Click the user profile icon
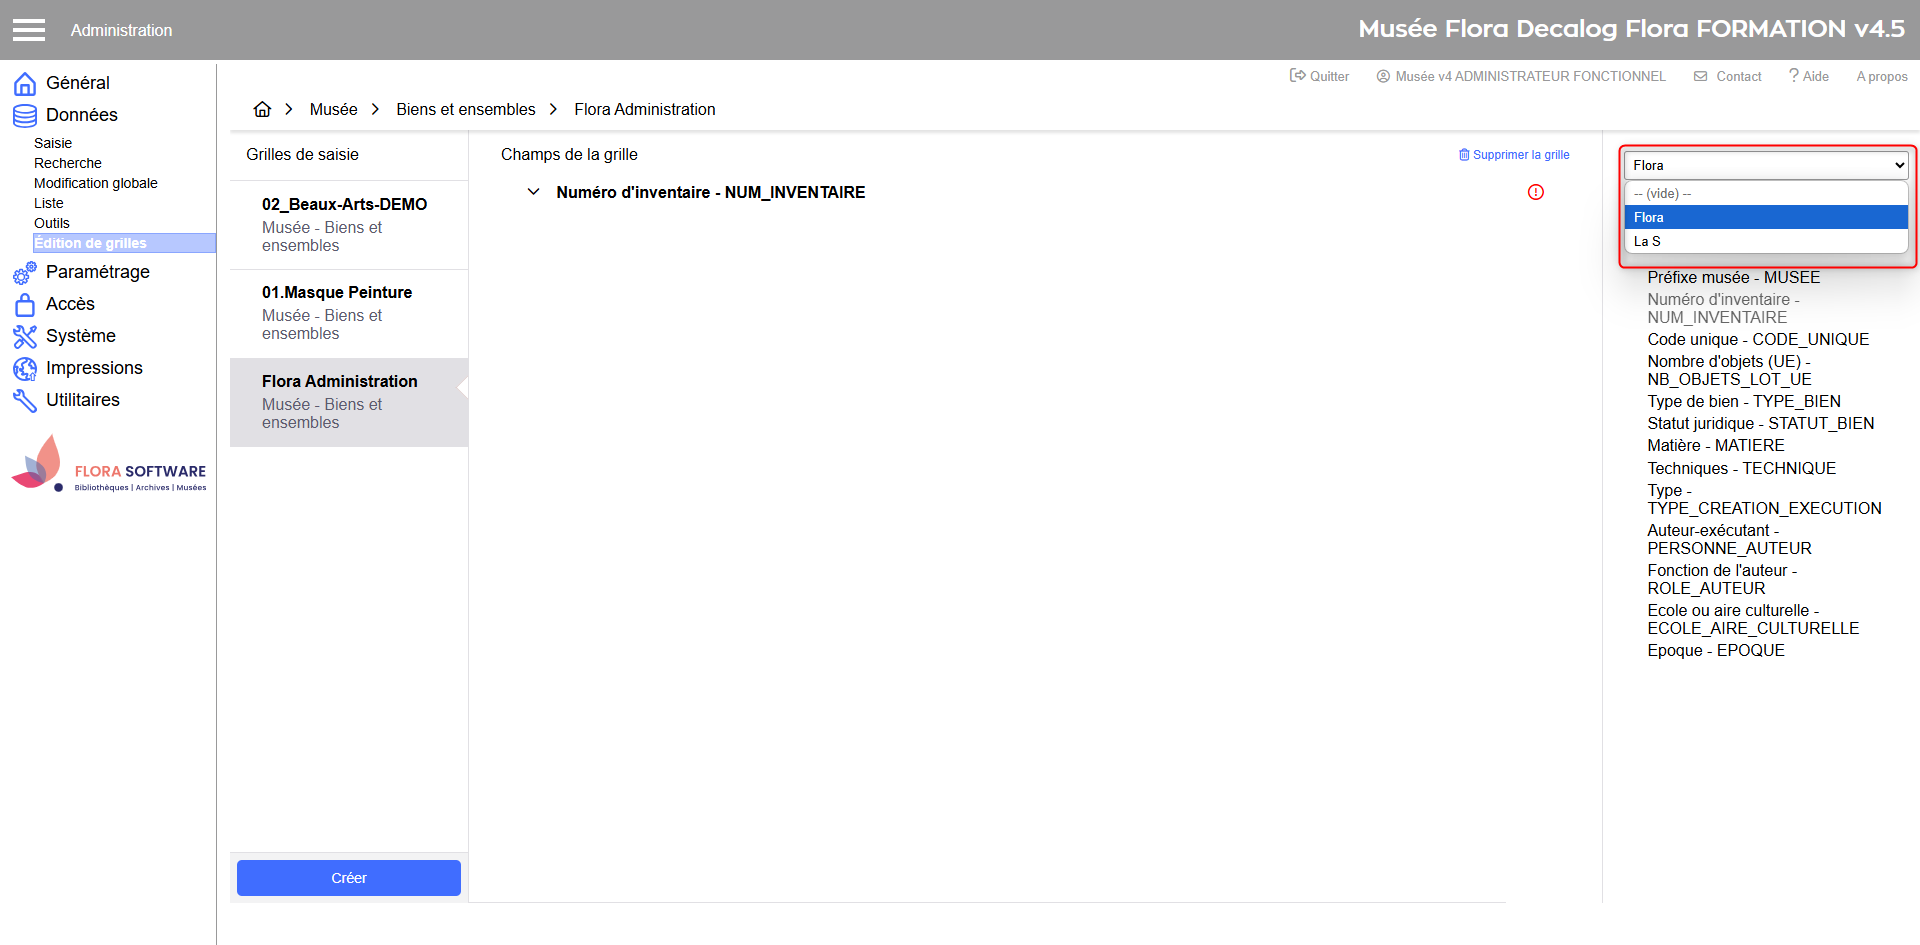 tap(1383, 76)
